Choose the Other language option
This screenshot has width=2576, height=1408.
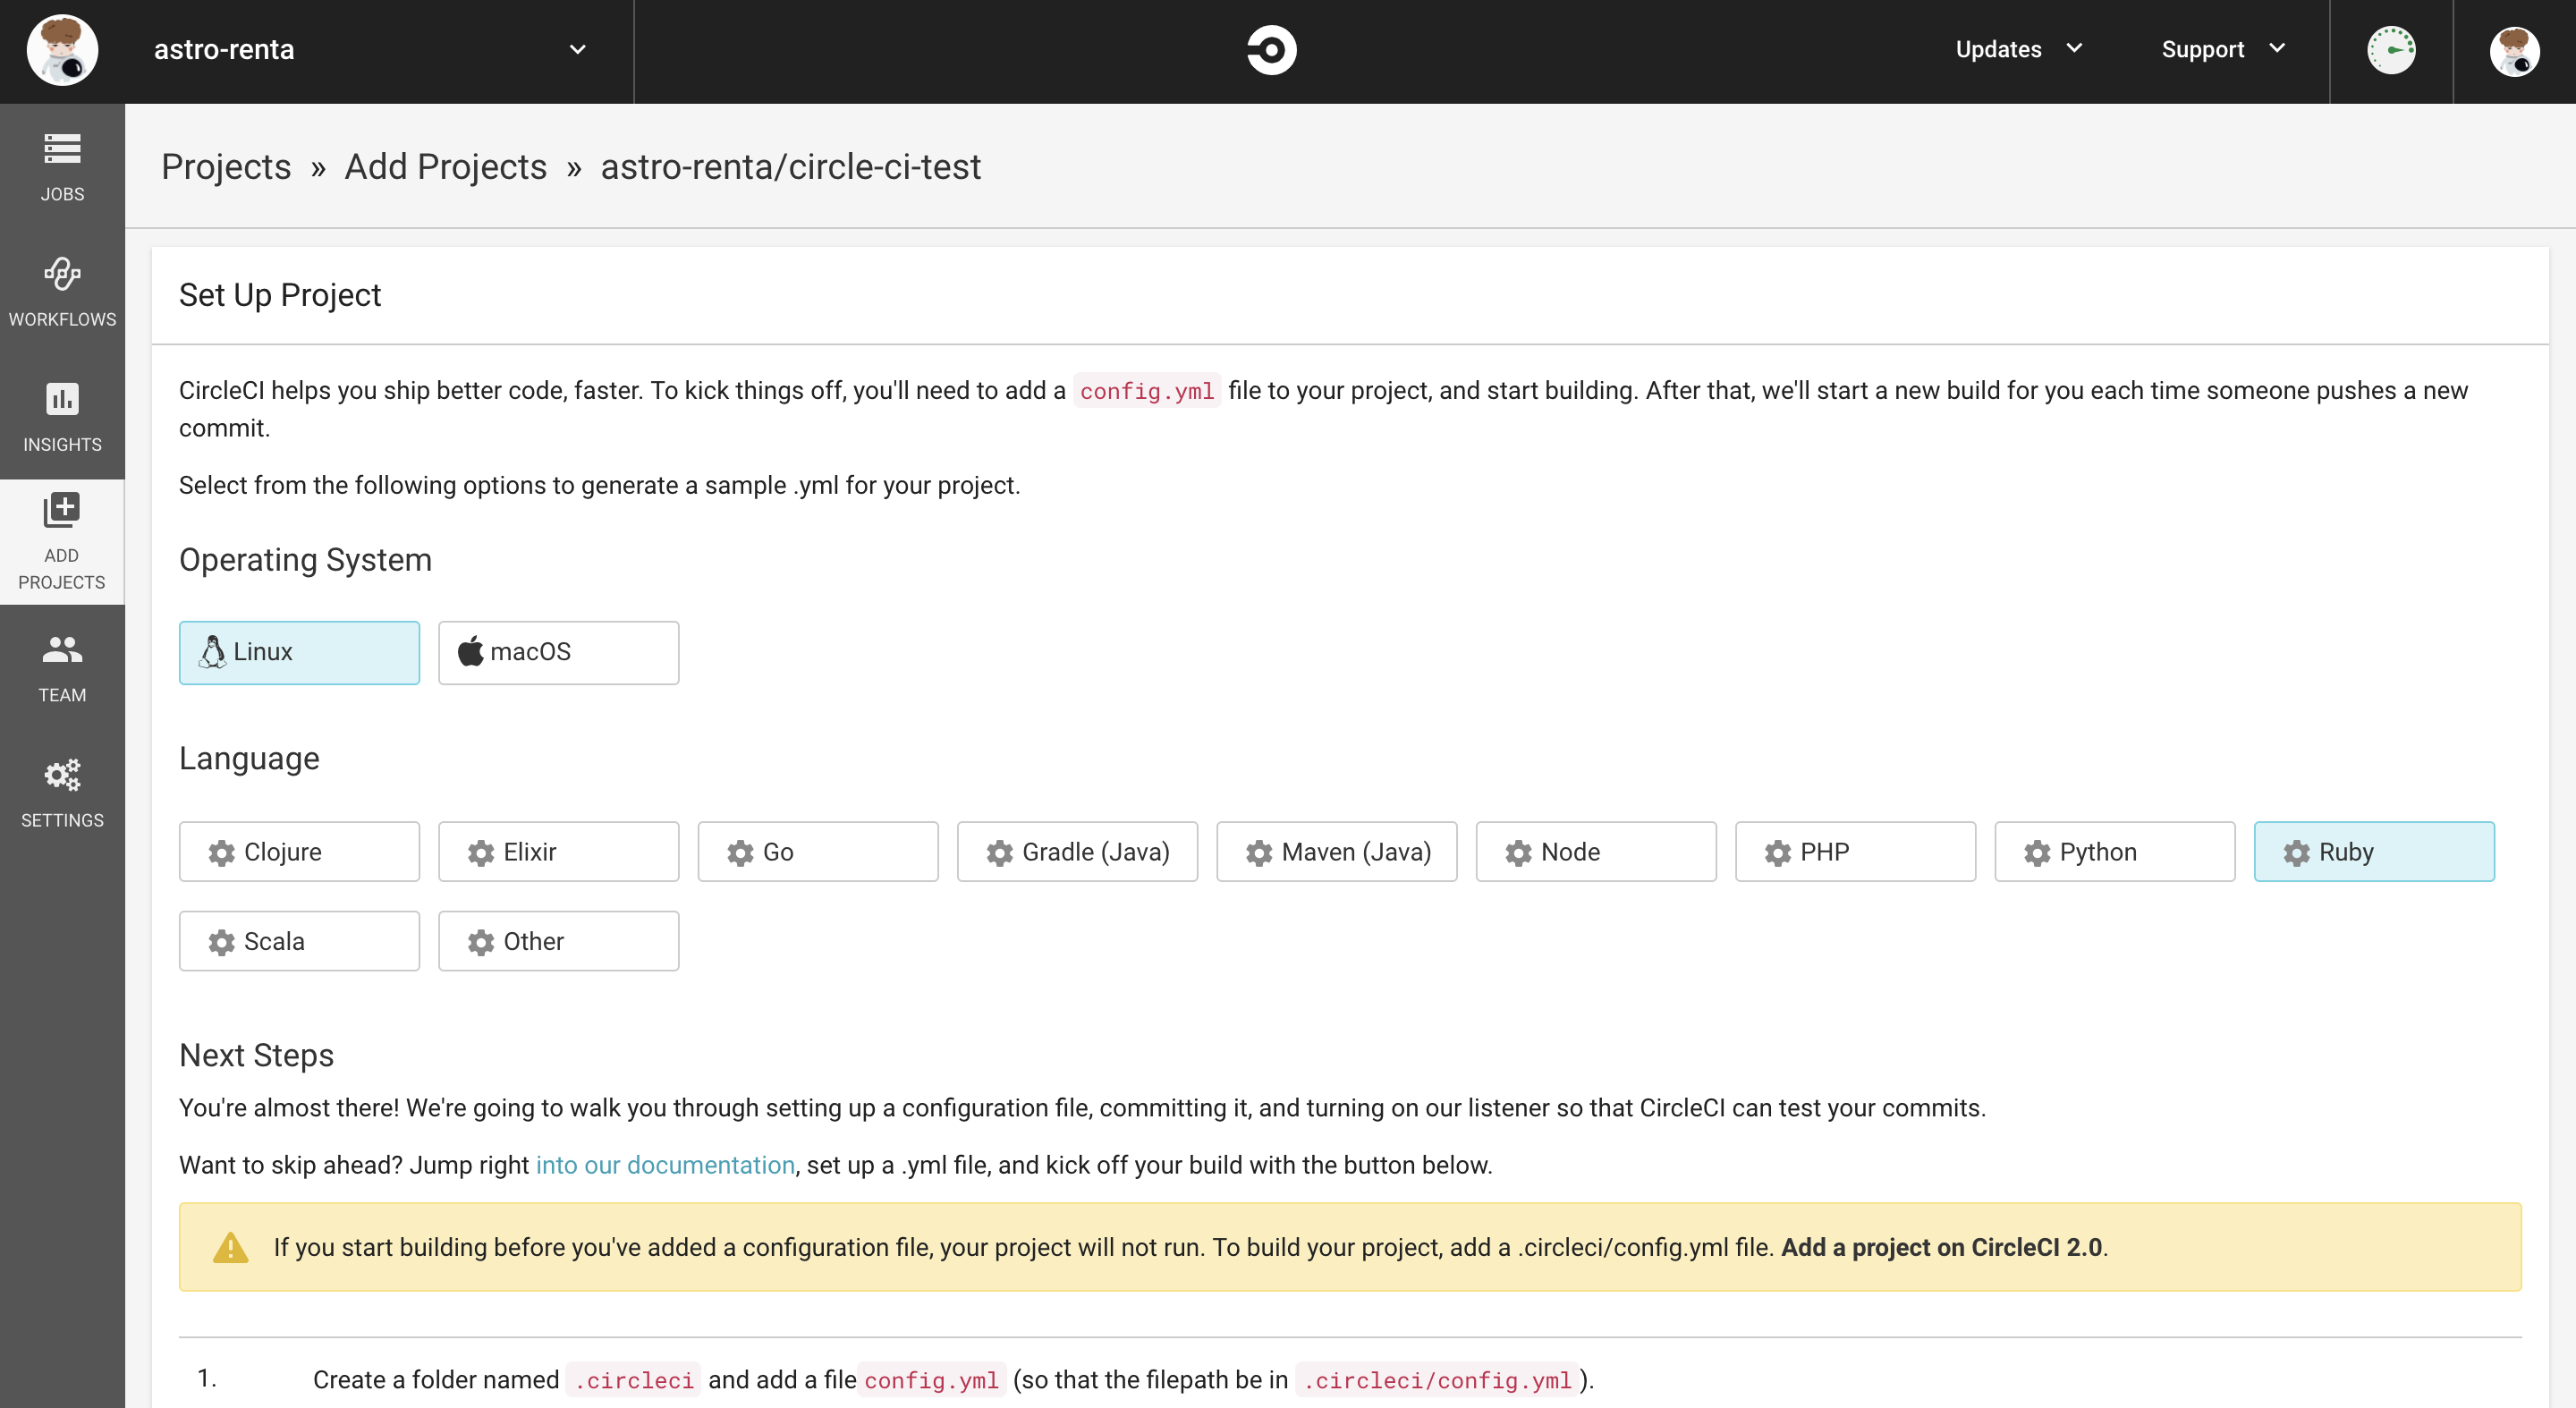click(558, 940)
